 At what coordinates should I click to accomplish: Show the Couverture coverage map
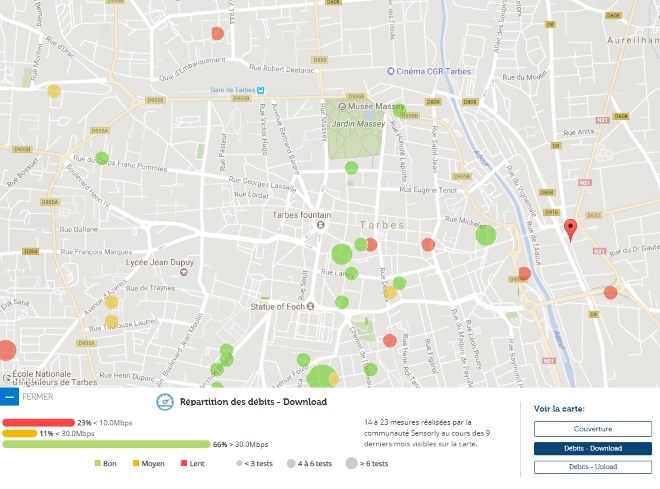[x=592, y=429]
